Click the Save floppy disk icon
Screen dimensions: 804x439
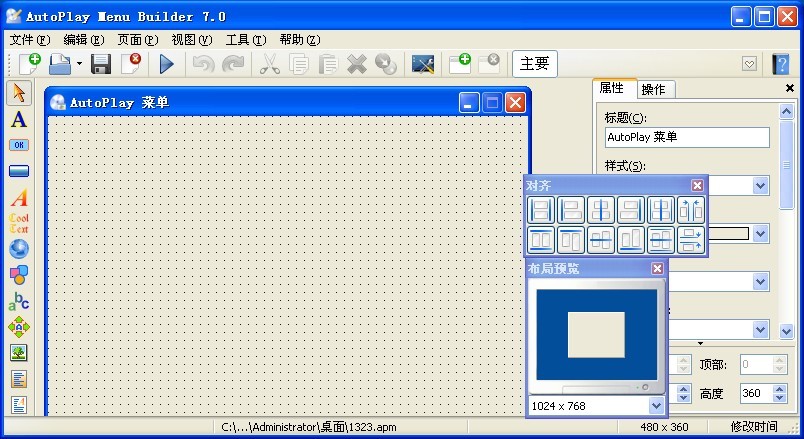[x=101, y=64]
